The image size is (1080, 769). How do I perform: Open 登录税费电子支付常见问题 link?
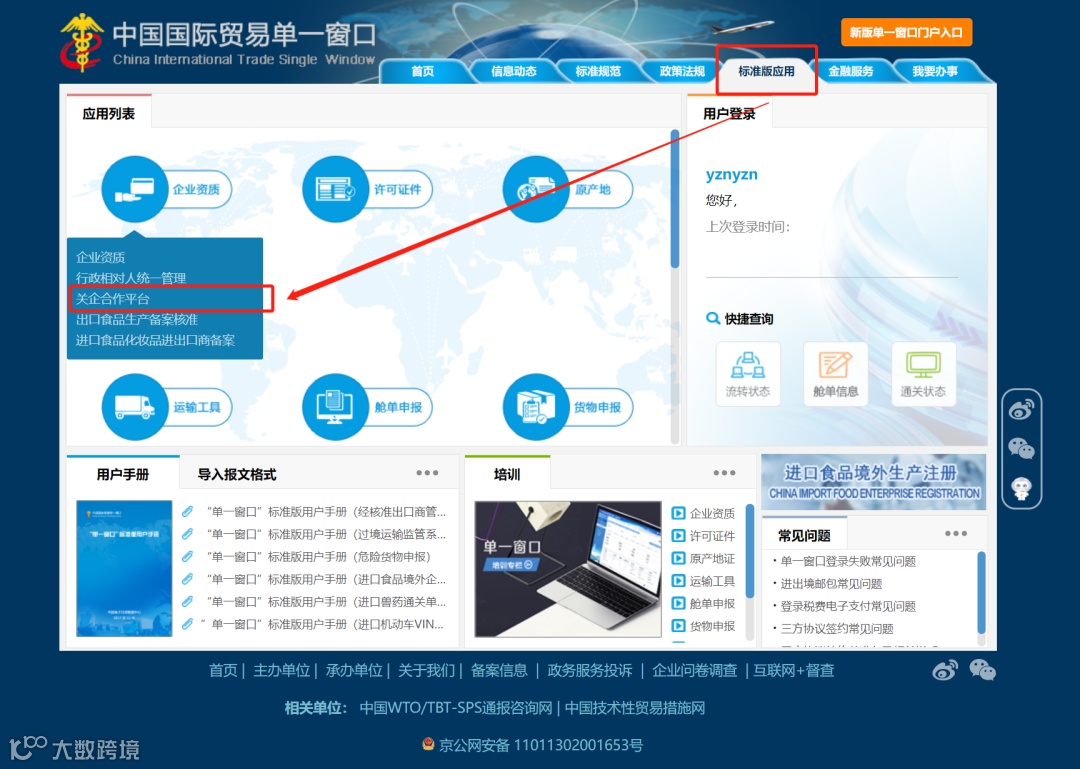848,606
